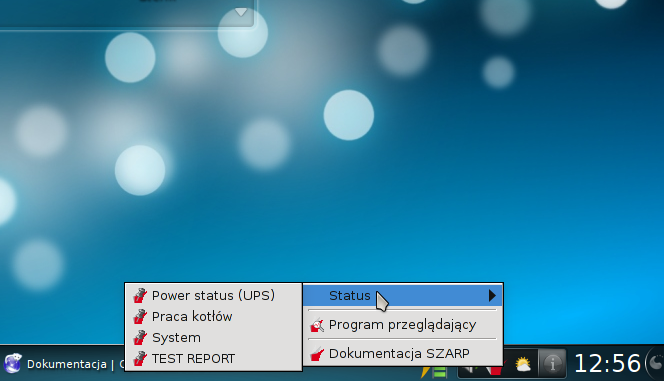Screen dimensions: 664x381
Task: Click the crescent moon icon by the clock
Action: pyautogui.click(x=656, y=363)
